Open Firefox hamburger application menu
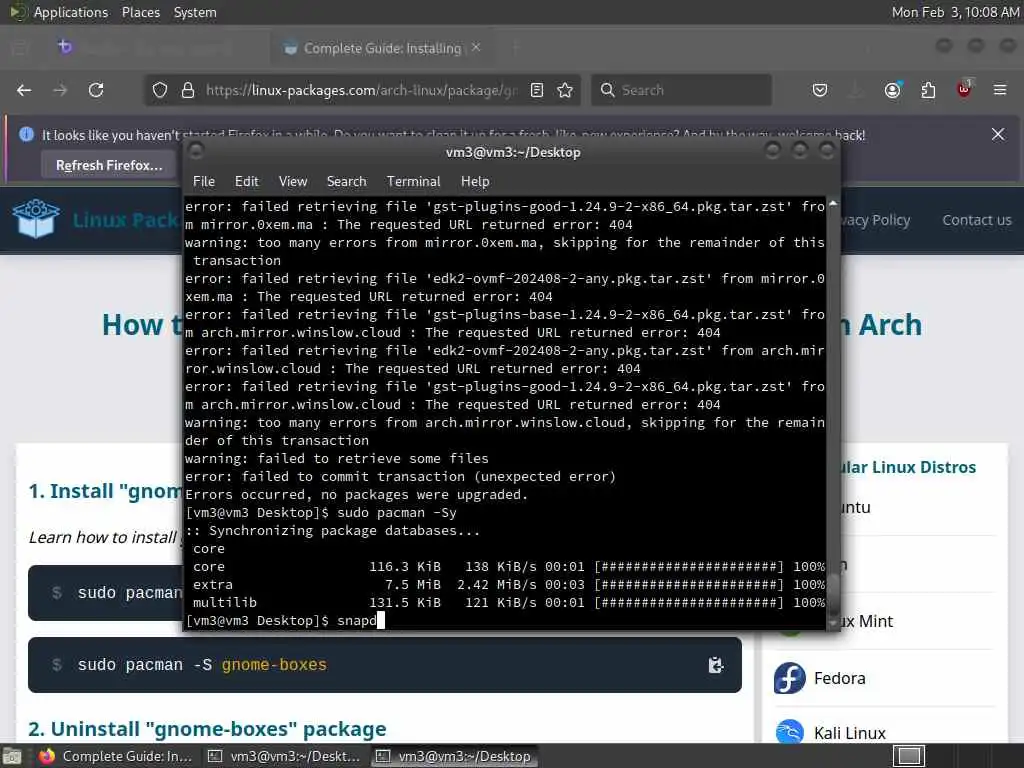The image size is (1024, 768). click(x=1000, y=90)
